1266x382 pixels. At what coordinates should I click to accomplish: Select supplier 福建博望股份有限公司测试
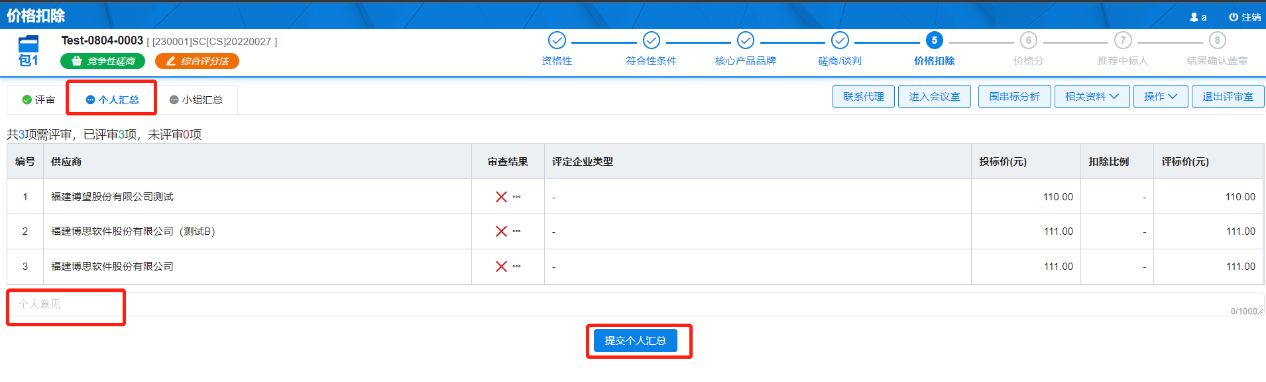pos(112,197)
